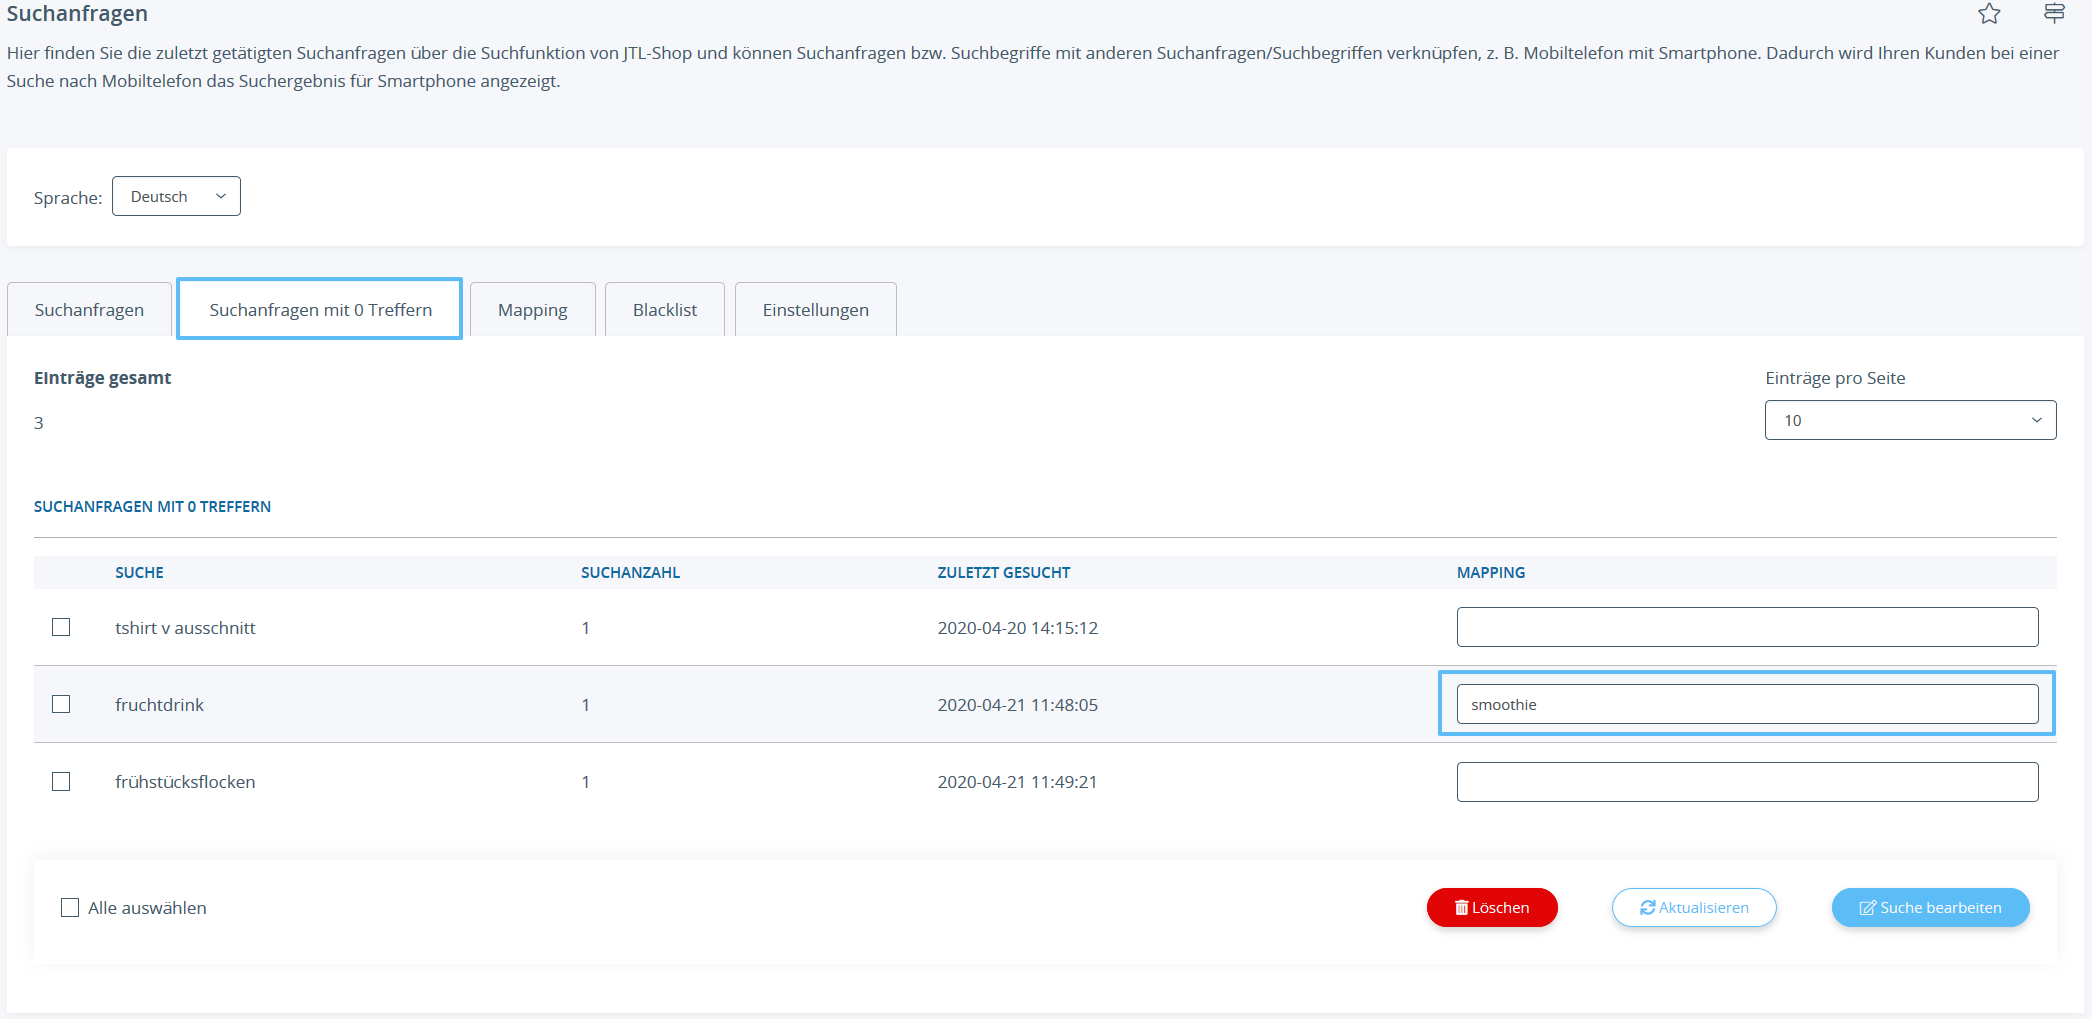2092x1019 pixels.
Task: Tick the checkbox for 'tshirt v ausschnitt'
Action: point(61,627)
